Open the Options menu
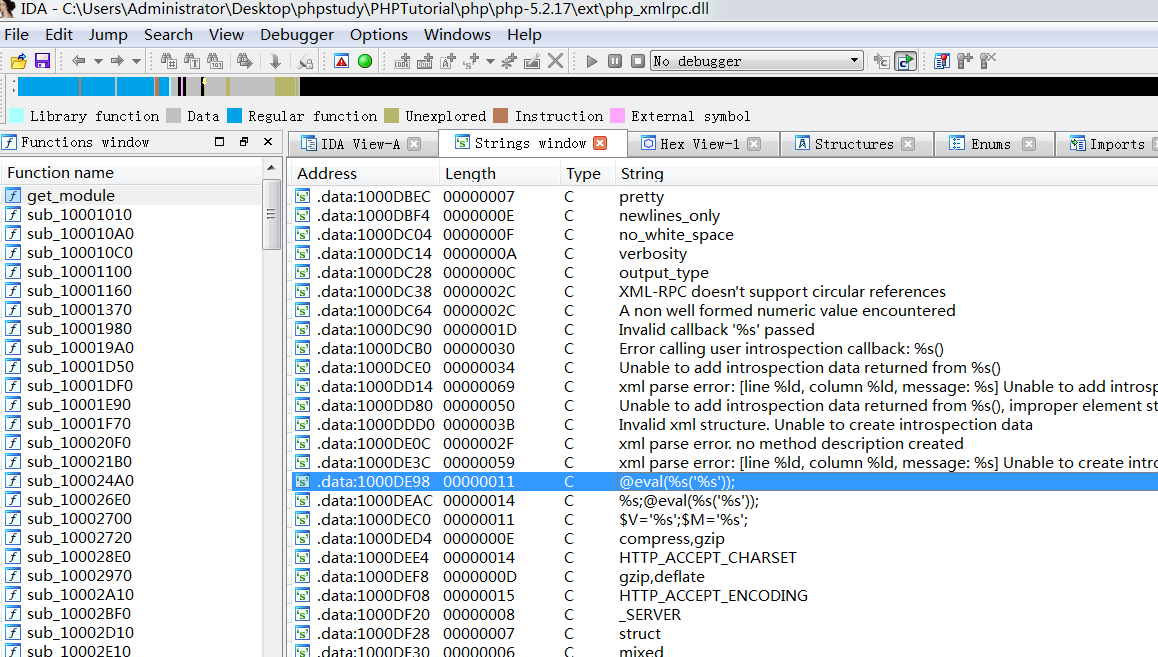1158x657 pixels. (x=379, y=35)
